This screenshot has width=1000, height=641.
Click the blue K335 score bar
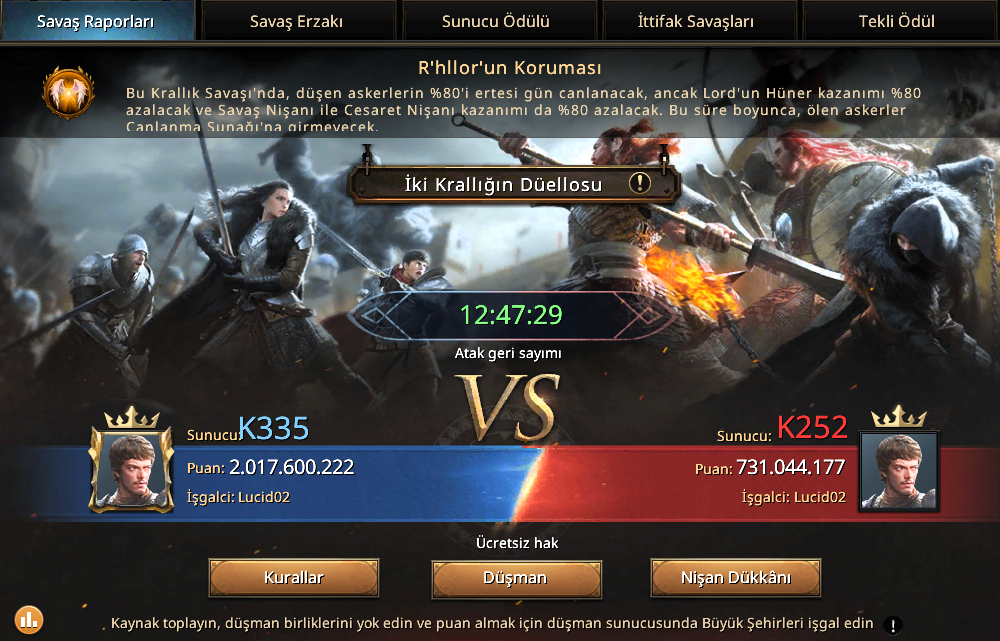point(274,483)
